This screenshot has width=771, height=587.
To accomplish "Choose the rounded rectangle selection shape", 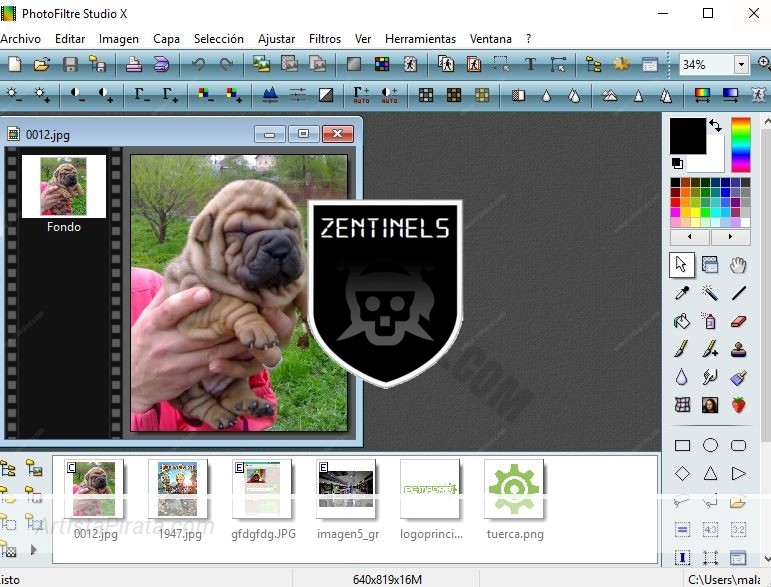I will point(739,445).
